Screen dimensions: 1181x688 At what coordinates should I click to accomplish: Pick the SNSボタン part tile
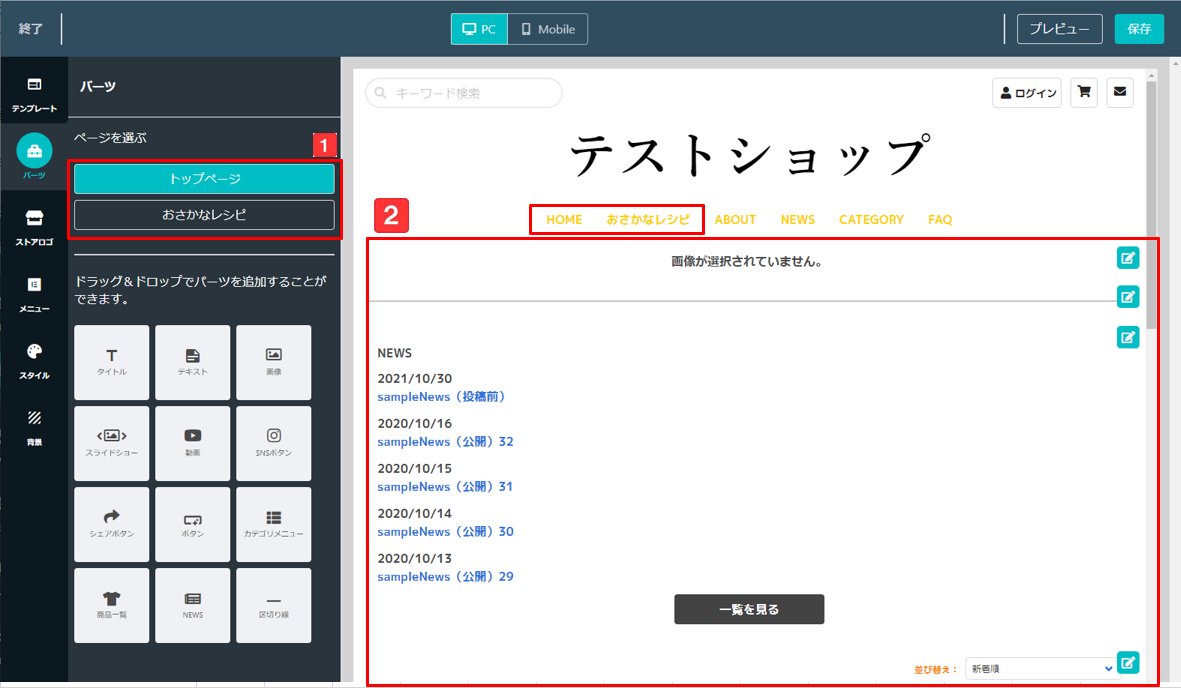(x=273, y=443)
